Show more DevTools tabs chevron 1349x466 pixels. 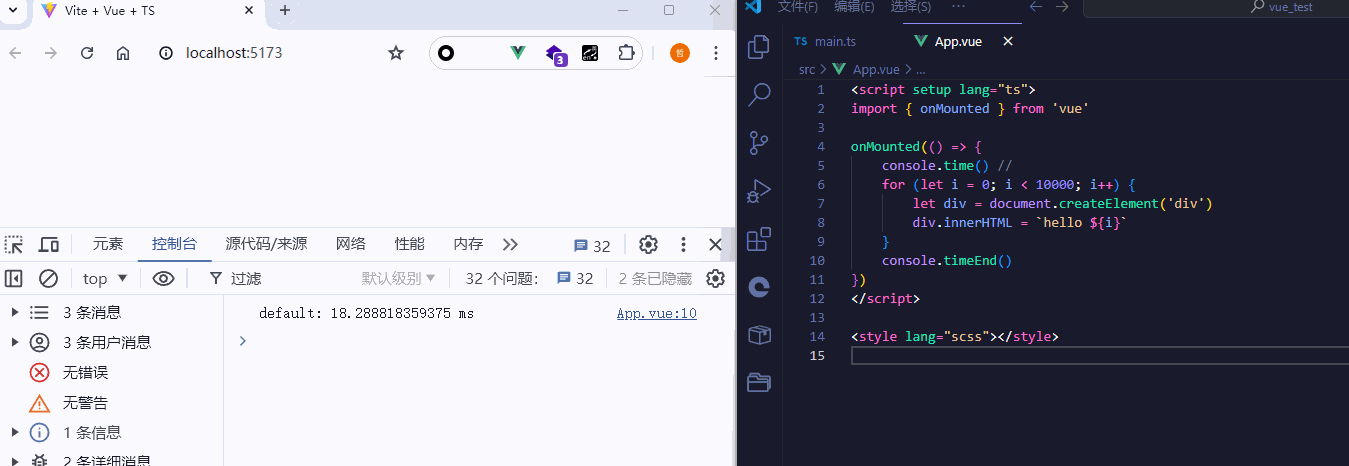point(510,245)
